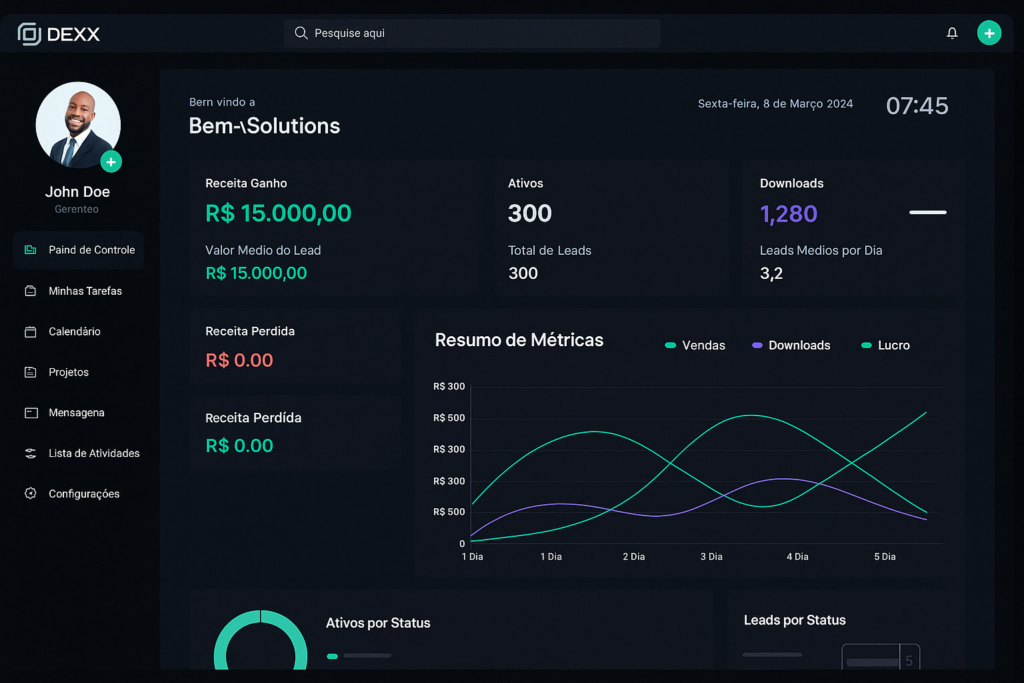Screen dimensions: 1024x683
Task: Click the white bar in Downloads card
Action: tap(927, 212)
